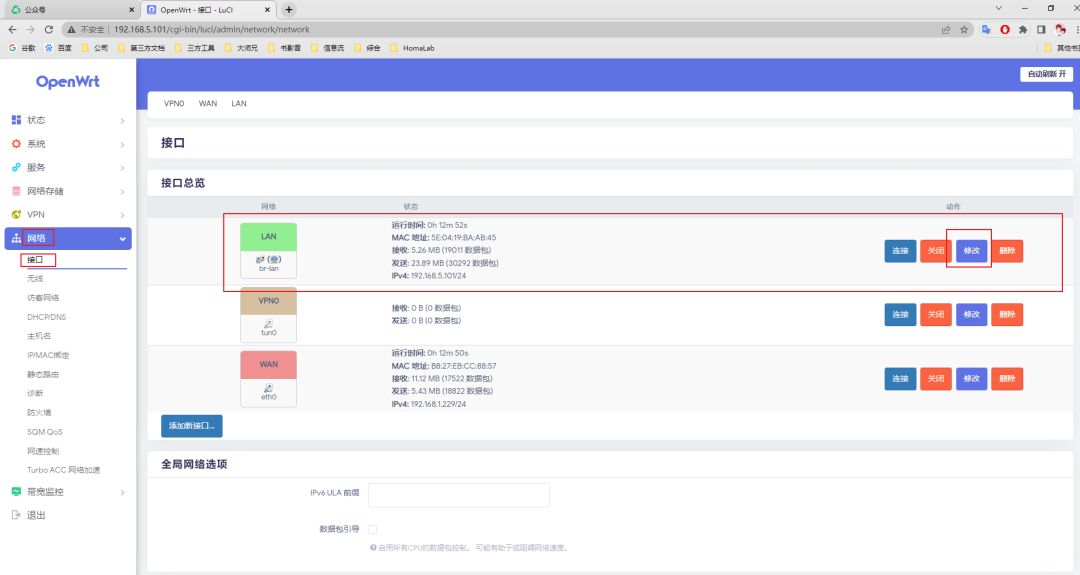
Task: Click the share page icon in address bar
Action: pyautogui.click(x=946, y=30)
